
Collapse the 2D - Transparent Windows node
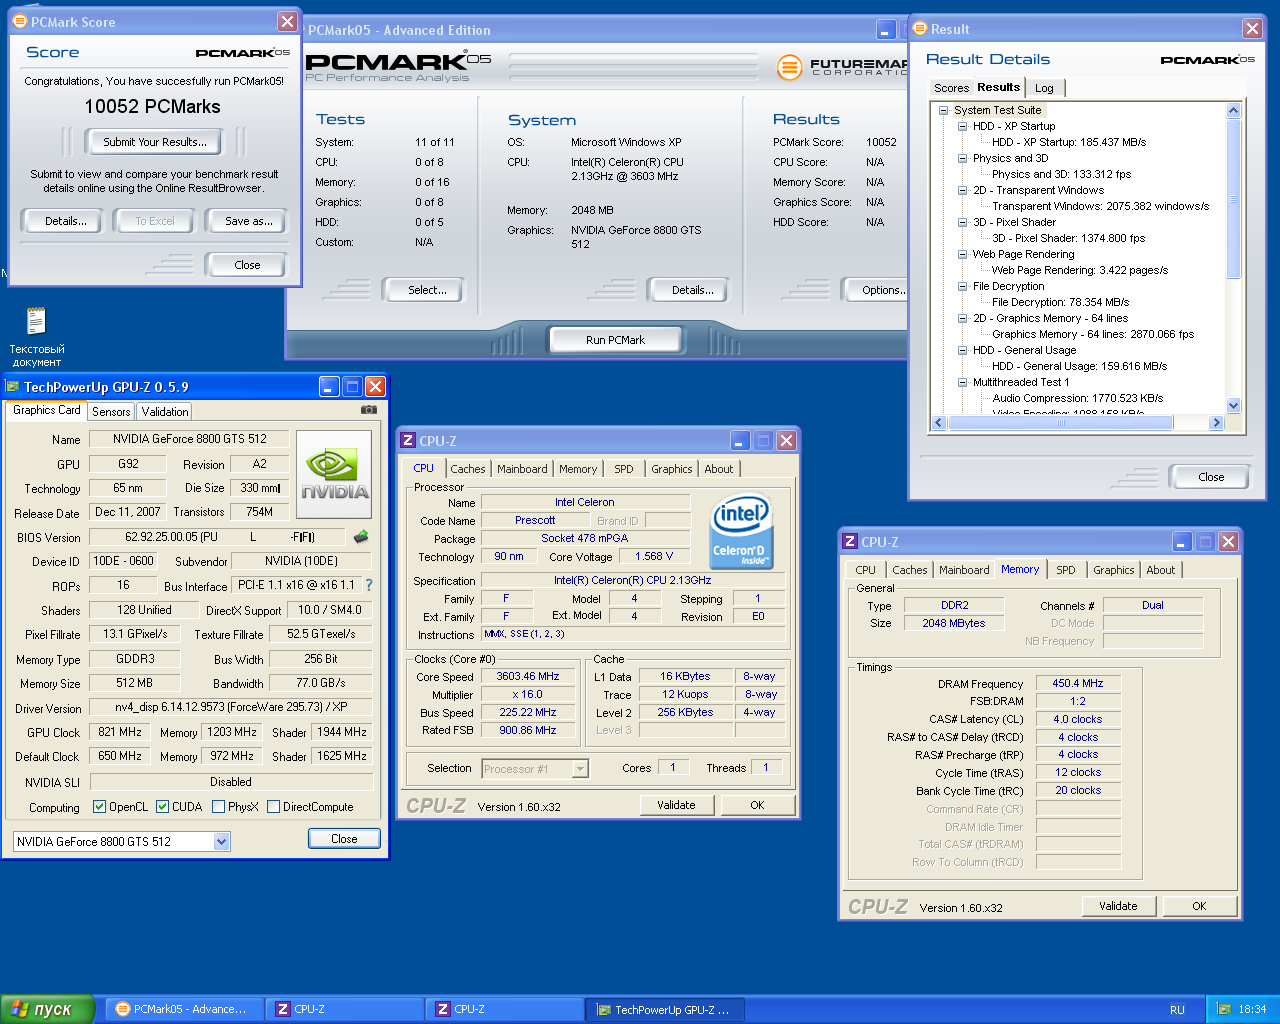(x=962, y=190)
